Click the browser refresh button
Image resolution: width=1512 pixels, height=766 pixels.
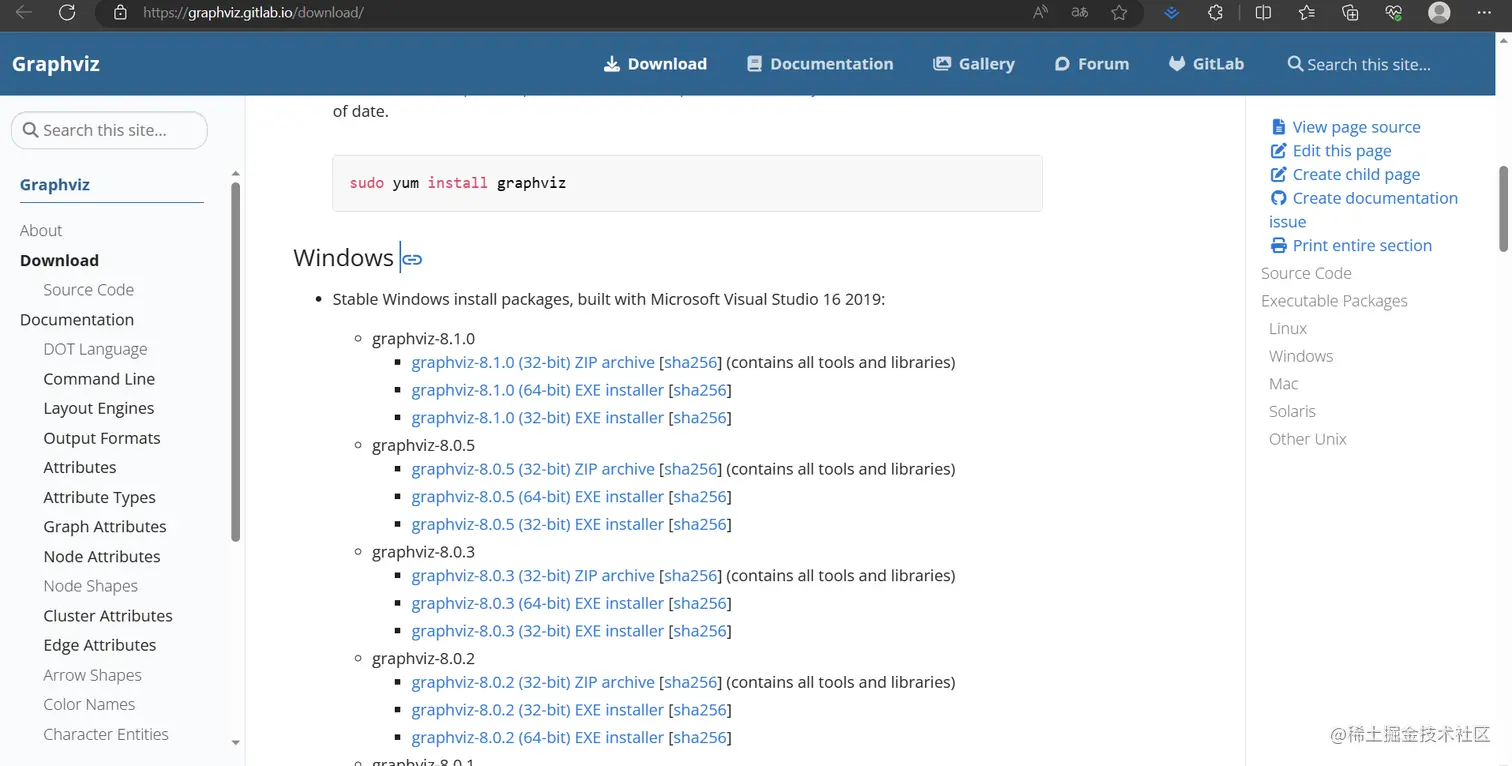(x=67, y=13)
